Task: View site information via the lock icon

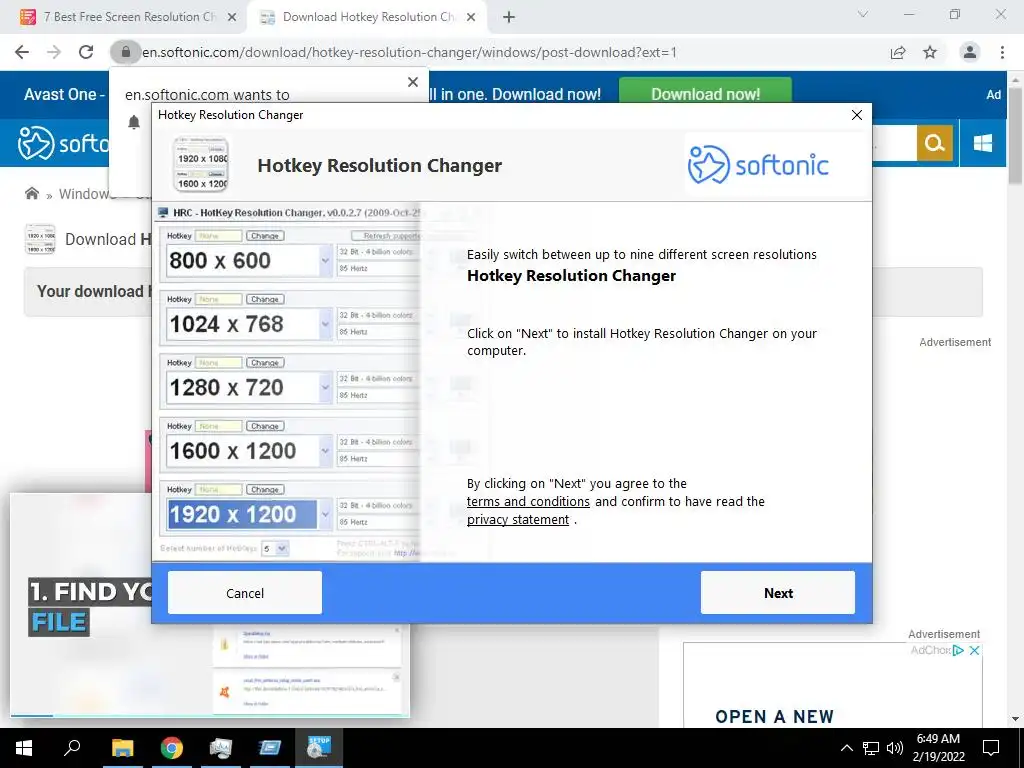Action: click(125, 52)
